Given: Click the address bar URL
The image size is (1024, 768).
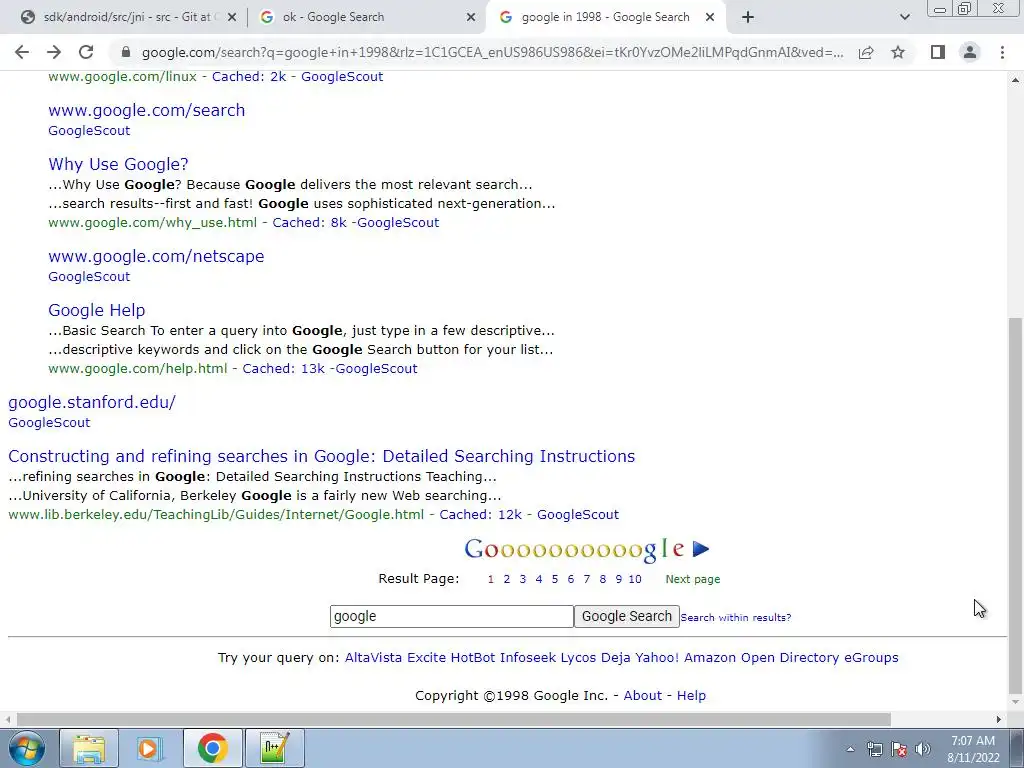Looking at the screenshot, I should point(492,52).
